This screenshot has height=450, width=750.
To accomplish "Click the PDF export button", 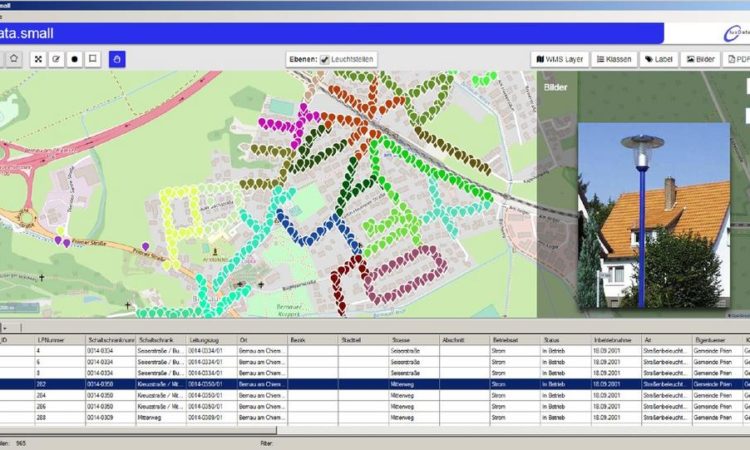I will (x=737, y=59).
